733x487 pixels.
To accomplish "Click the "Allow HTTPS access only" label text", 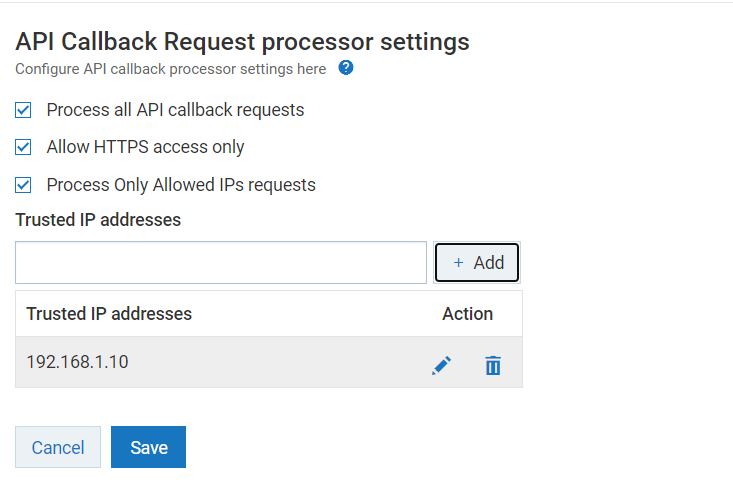I will (145, 147).
